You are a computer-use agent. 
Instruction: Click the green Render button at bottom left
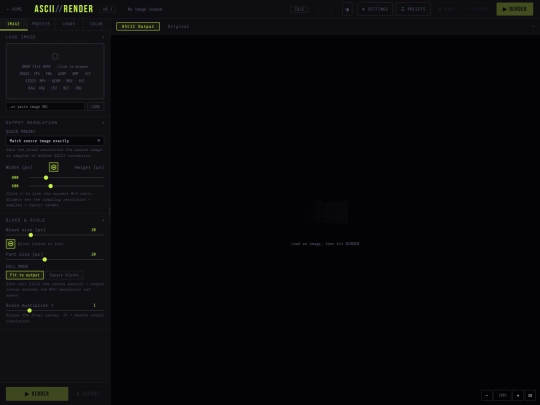37,394
